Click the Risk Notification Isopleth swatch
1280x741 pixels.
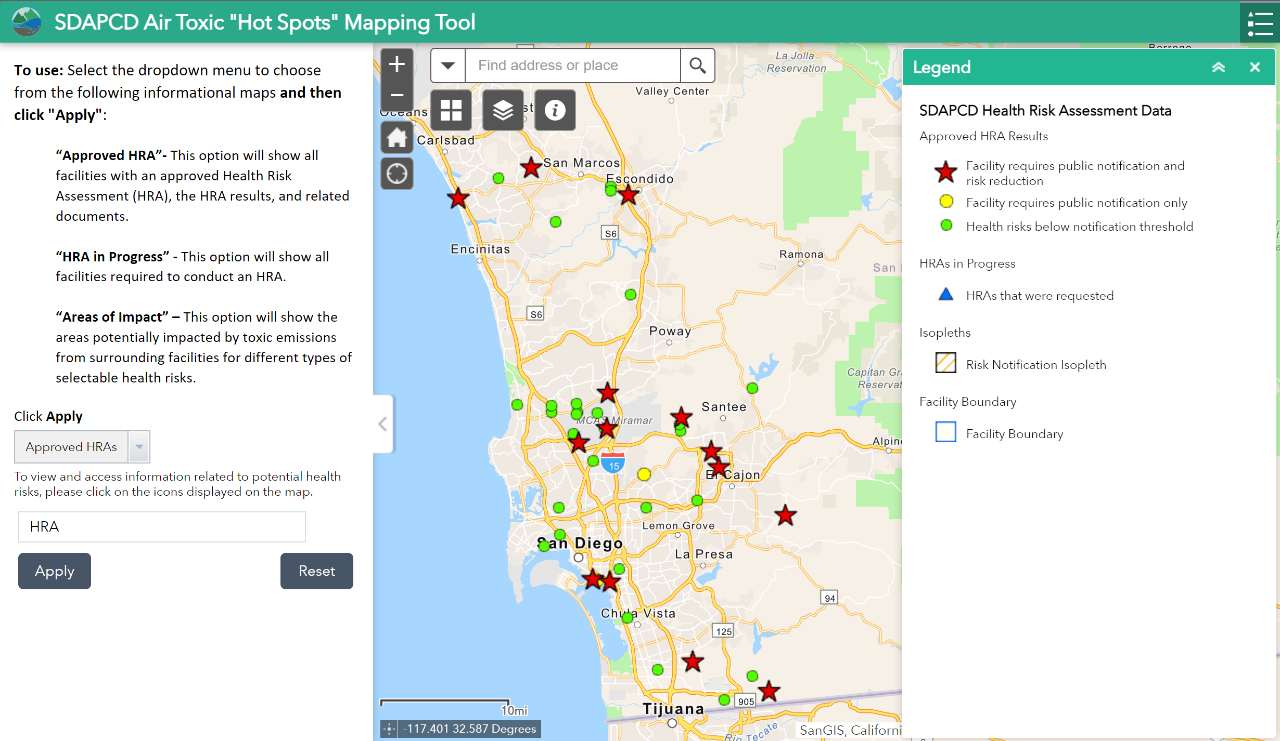[945, 363]
